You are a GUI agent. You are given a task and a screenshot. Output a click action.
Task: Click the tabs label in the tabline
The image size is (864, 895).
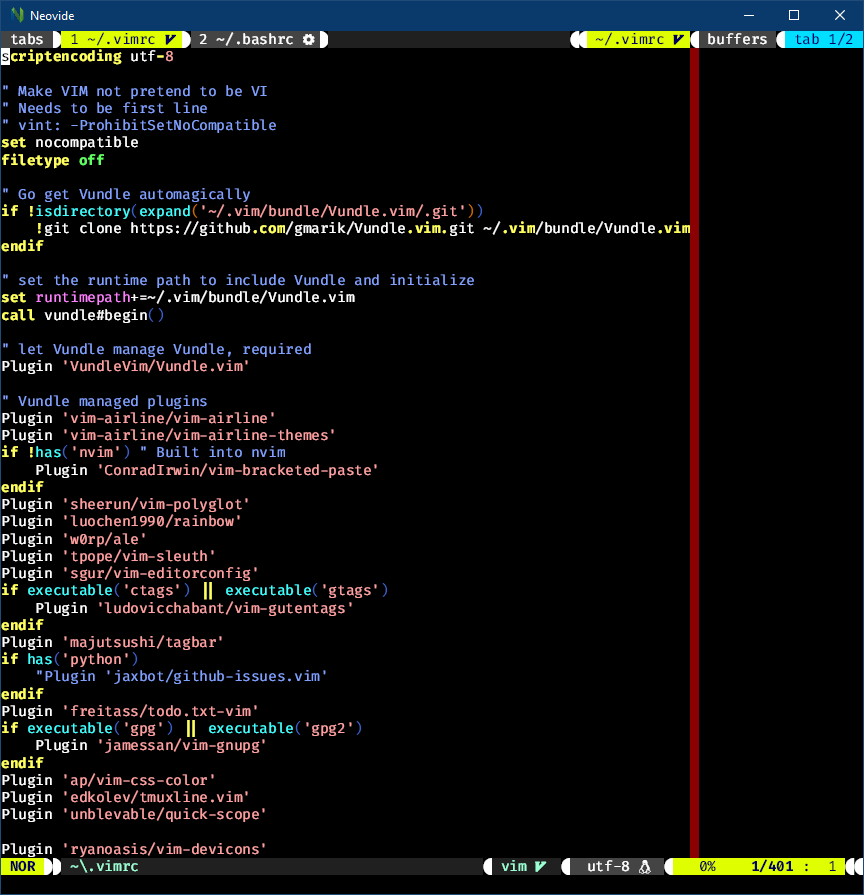[27, 39]
